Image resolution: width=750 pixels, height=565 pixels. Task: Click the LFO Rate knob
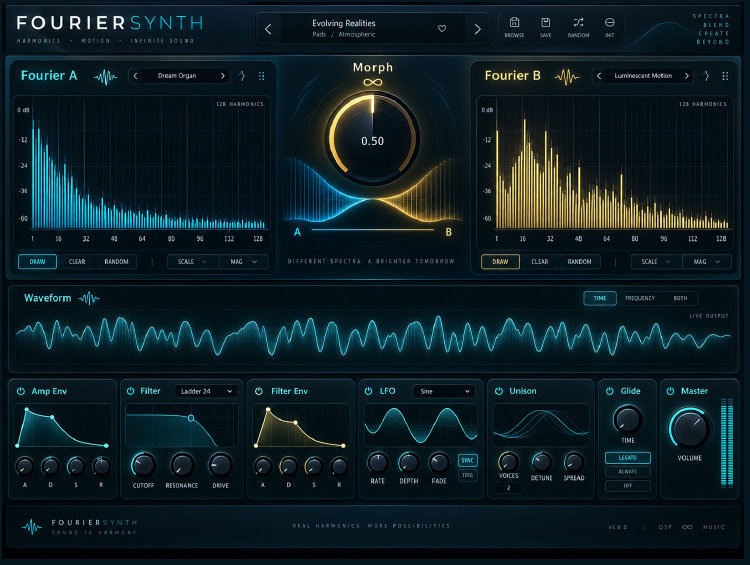point(378,463)
